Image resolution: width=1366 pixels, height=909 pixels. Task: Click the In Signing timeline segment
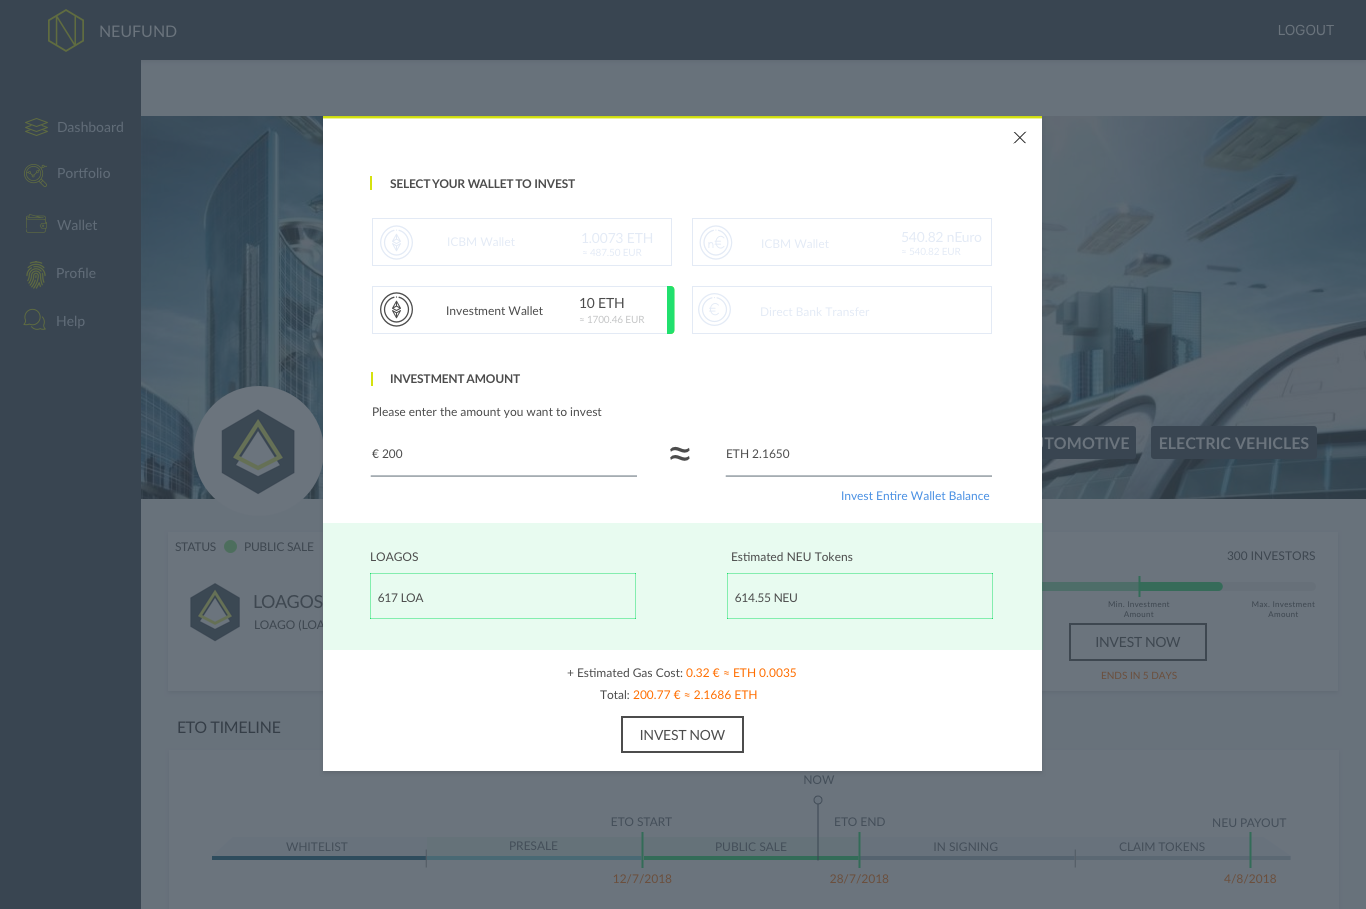(x=966, y=847)
